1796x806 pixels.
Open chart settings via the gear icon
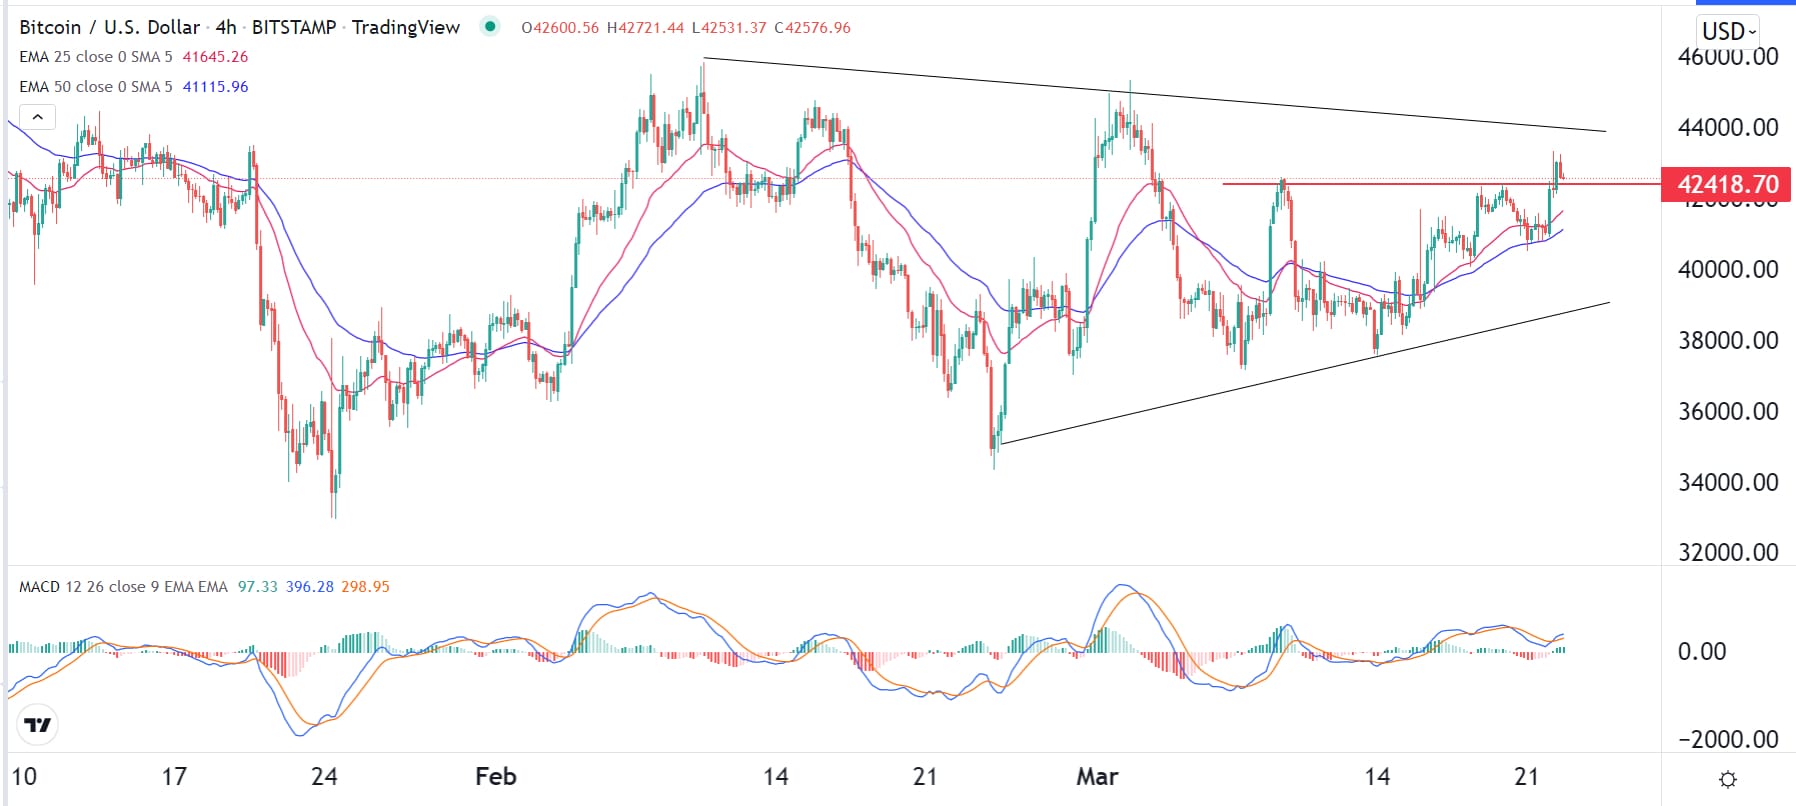click(x=1727, y=779)
